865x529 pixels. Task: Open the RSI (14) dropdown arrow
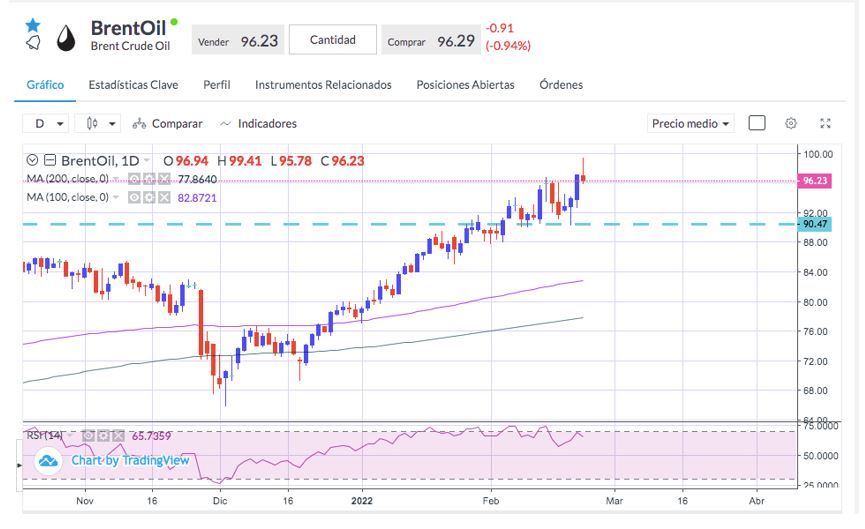pyautogui.click(x=70, y=436)
